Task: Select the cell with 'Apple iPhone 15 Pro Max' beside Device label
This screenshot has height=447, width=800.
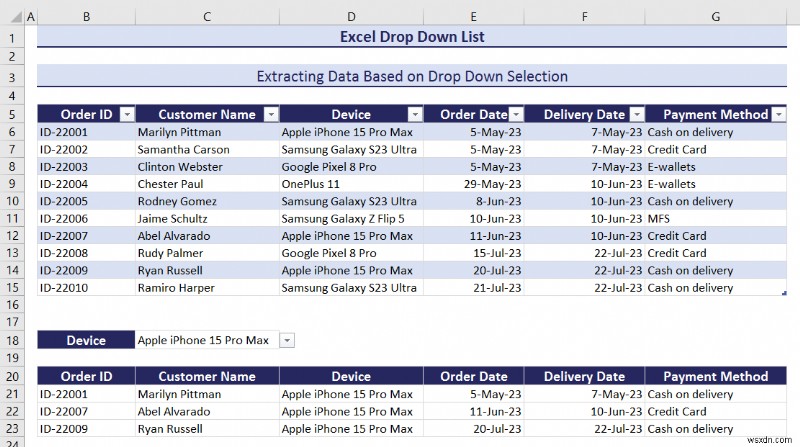Action: coord(207,340)
